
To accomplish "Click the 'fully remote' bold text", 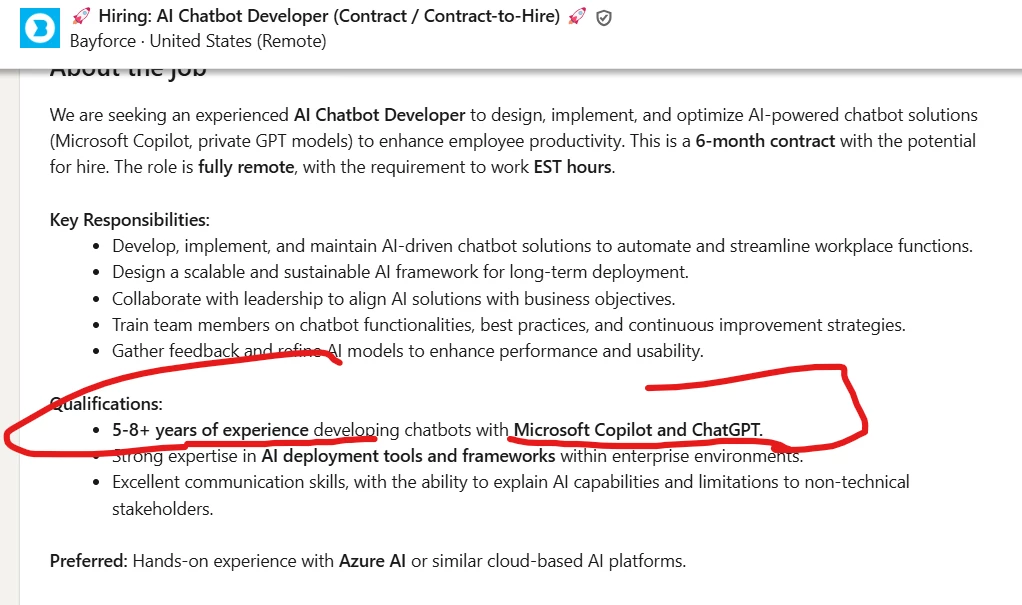I will (x=246, y=168).
